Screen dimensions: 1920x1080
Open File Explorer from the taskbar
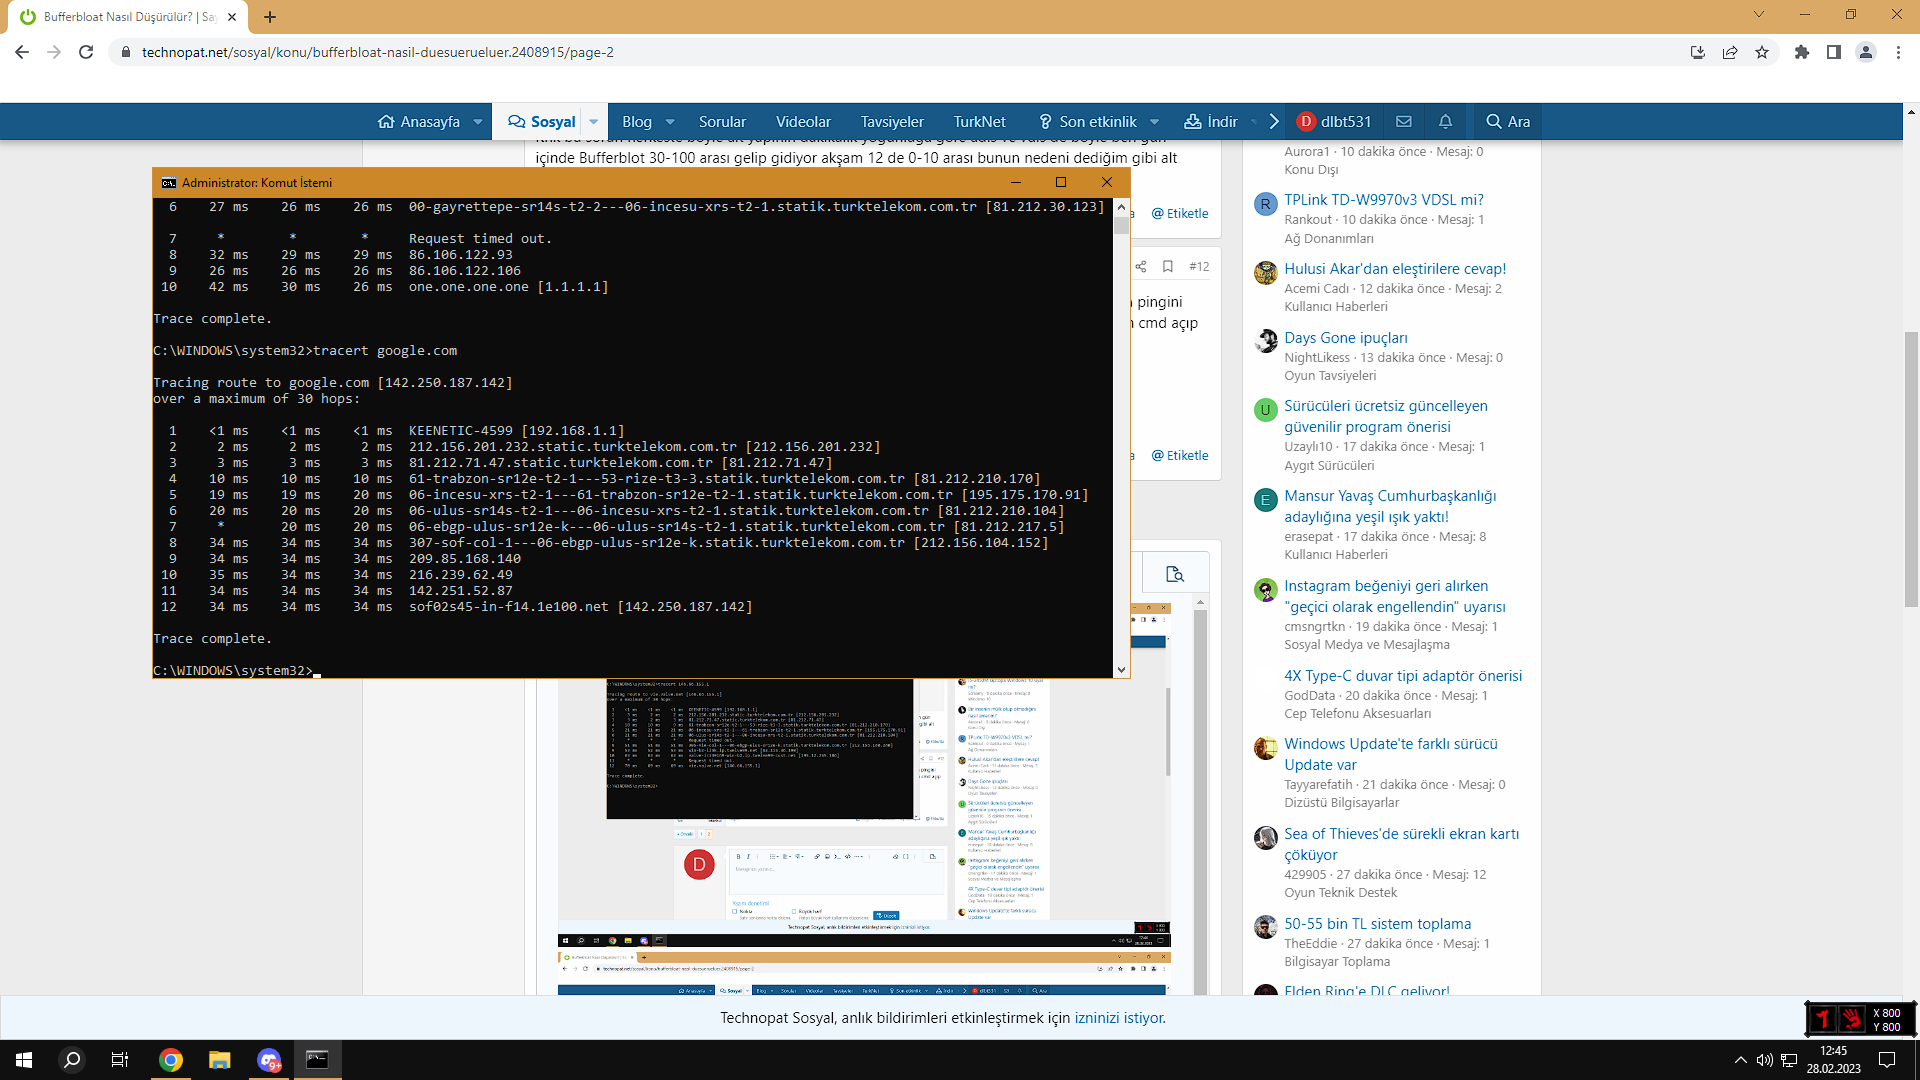click(x=219, y=1060)
